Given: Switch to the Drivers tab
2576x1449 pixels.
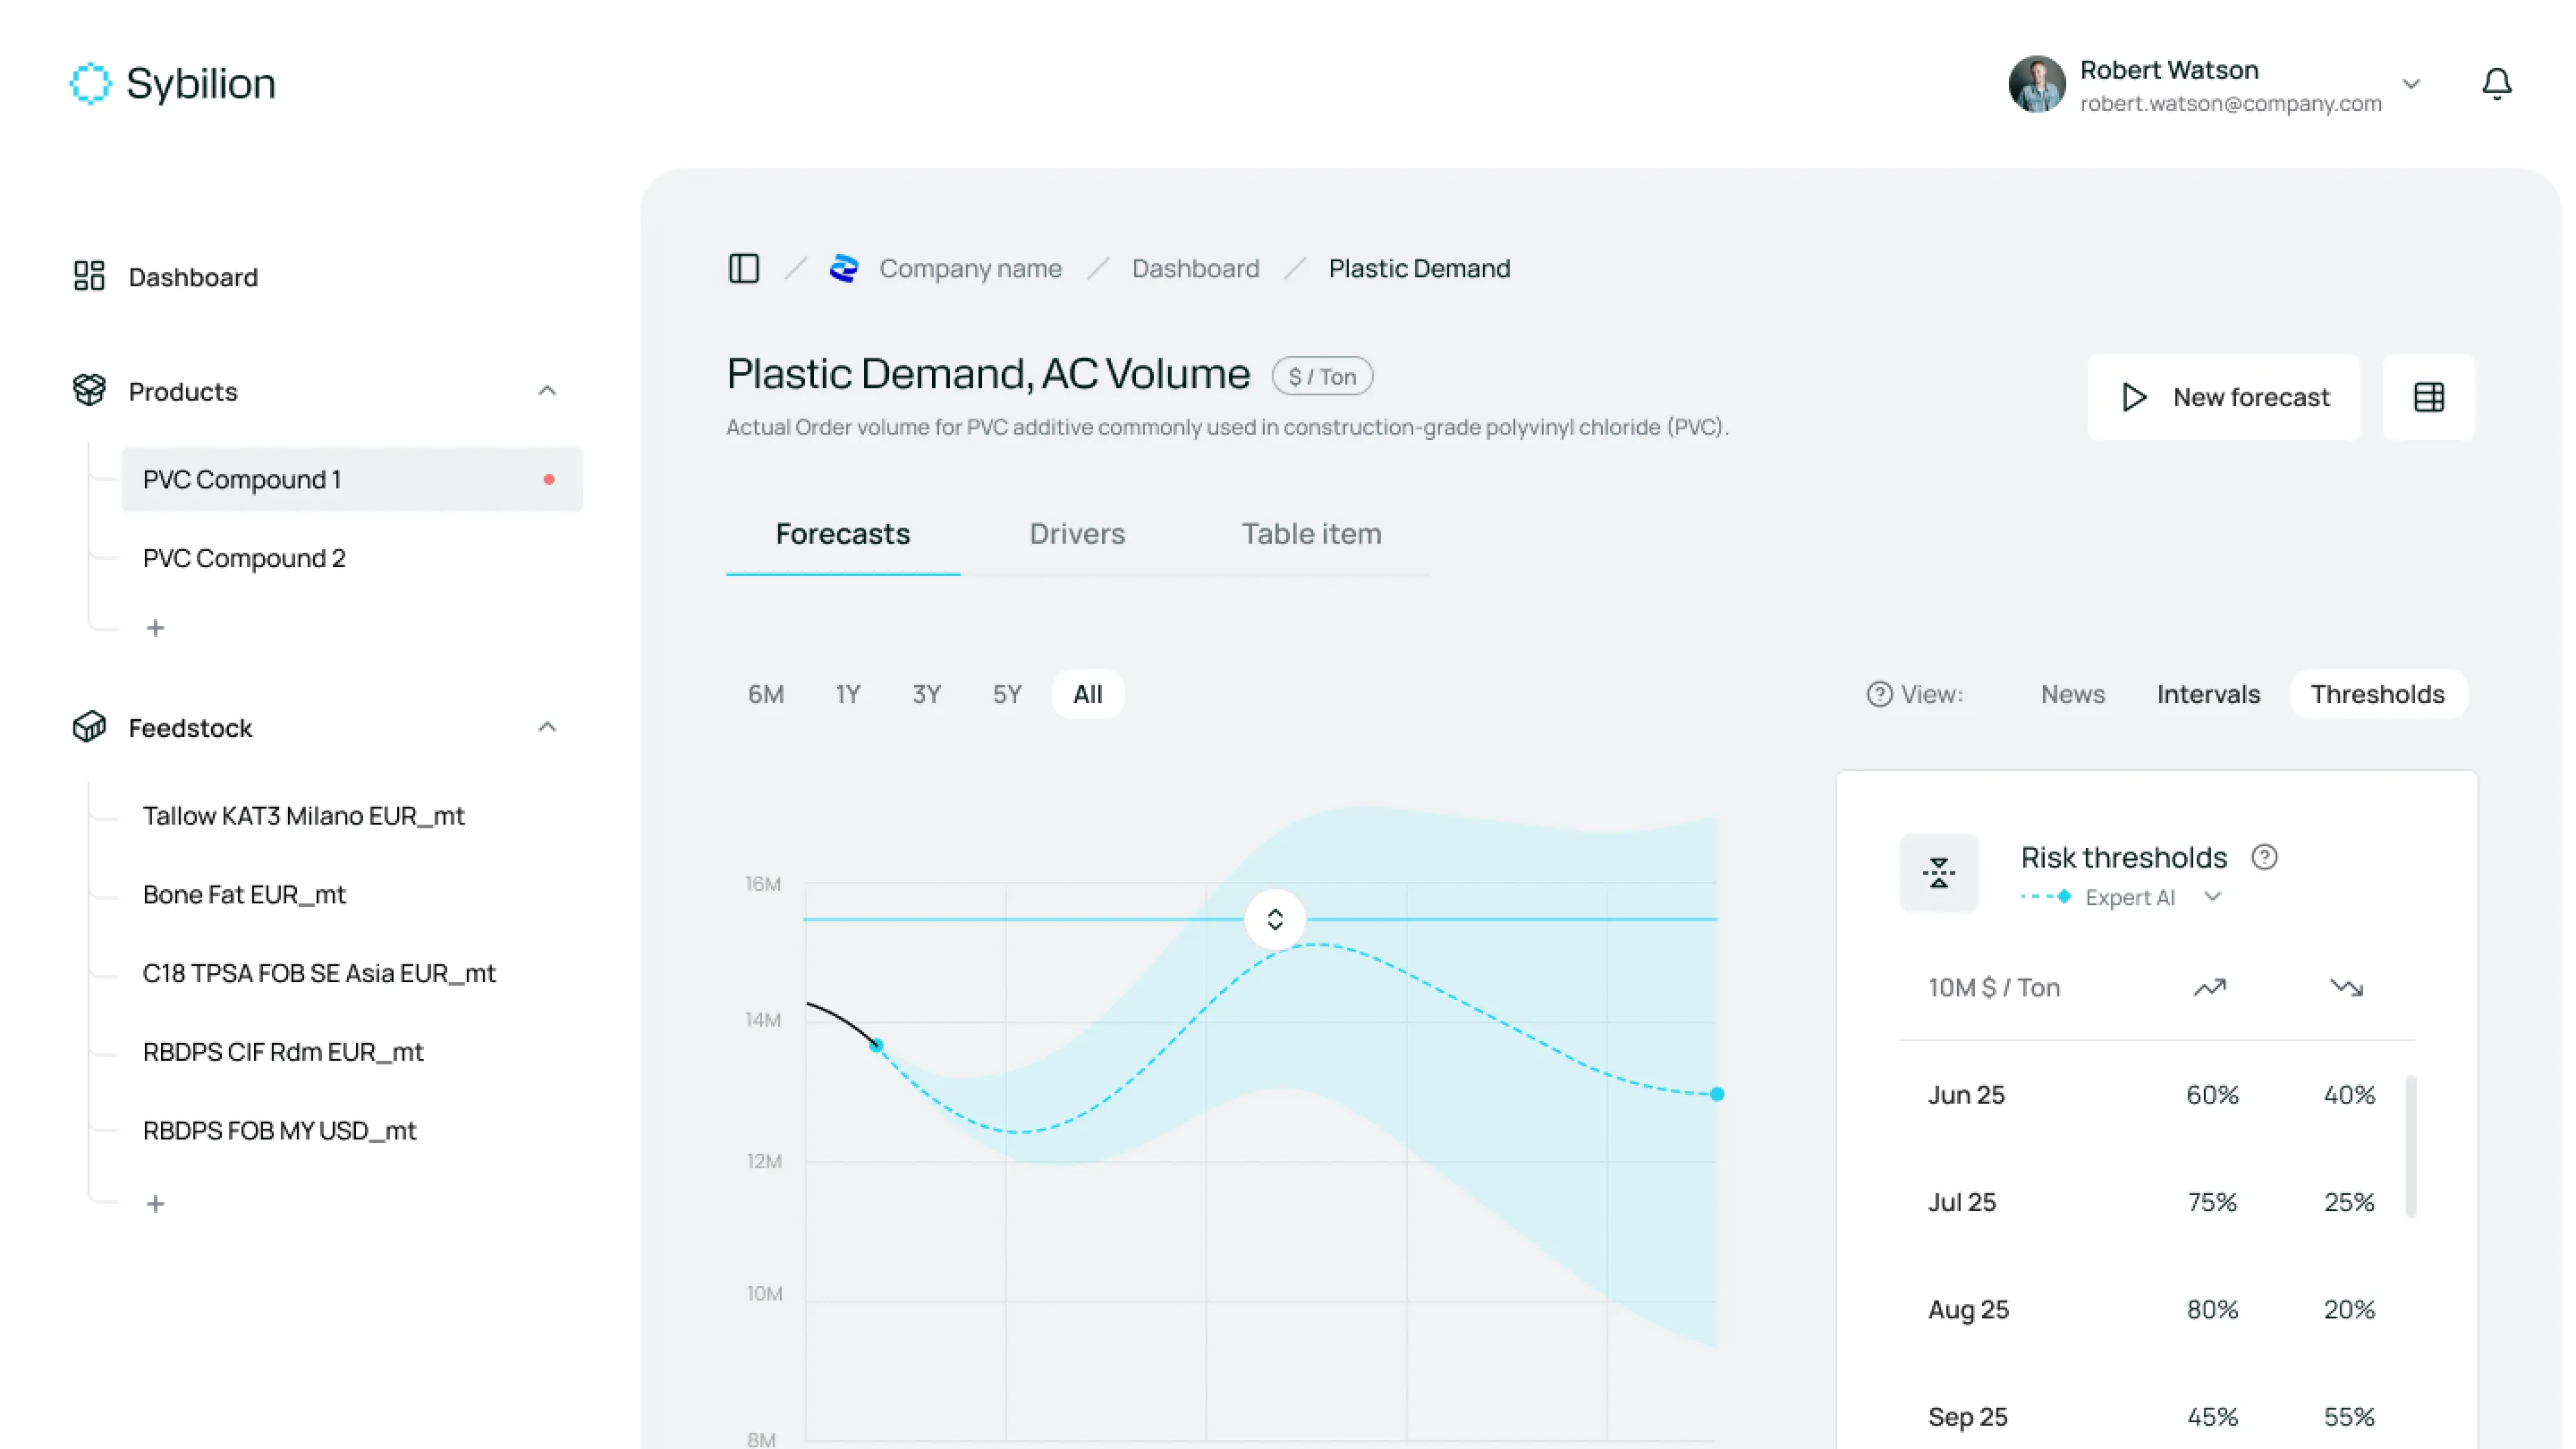Looking at the screenshot, I should coord(1077,534).
